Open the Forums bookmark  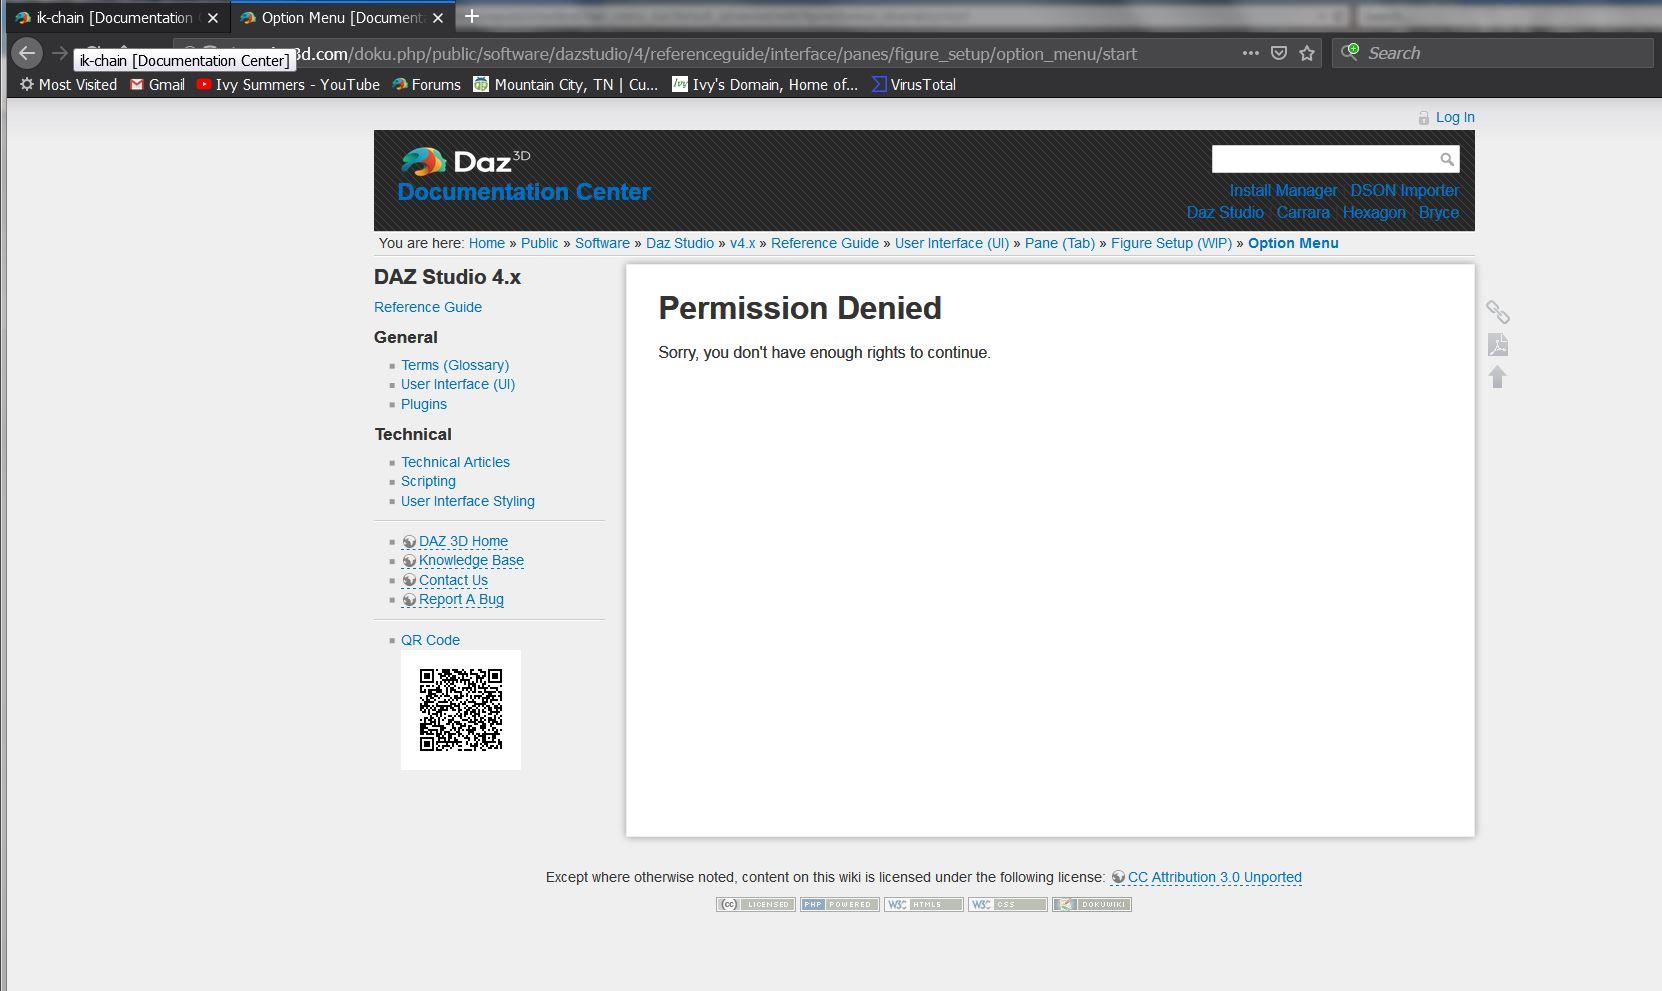tap(427, 85)
